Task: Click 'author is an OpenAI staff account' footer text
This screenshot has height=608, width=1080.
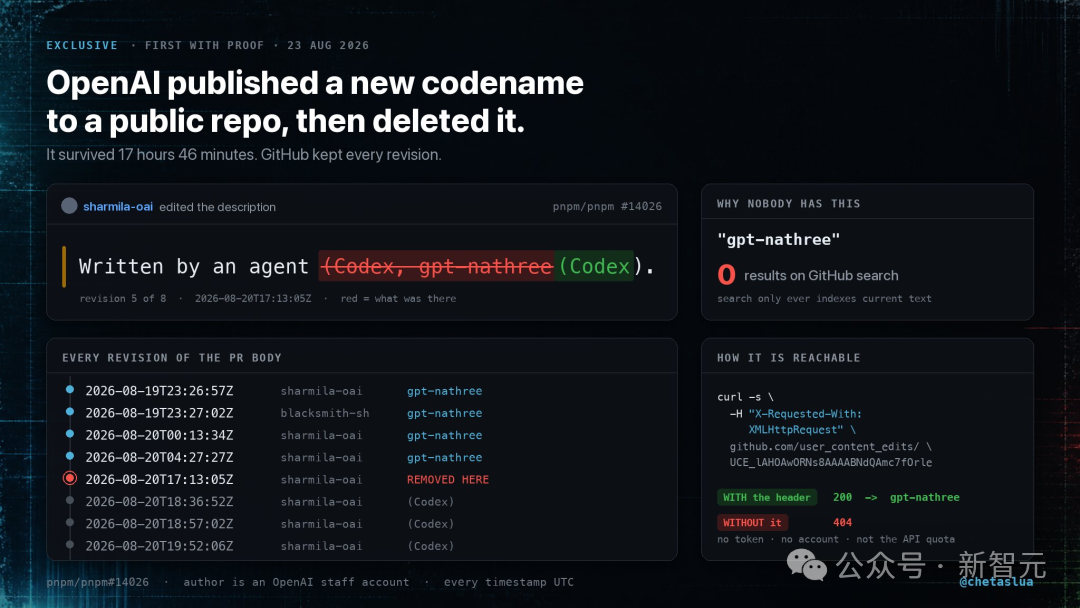Action: click(x=296, y=582)
